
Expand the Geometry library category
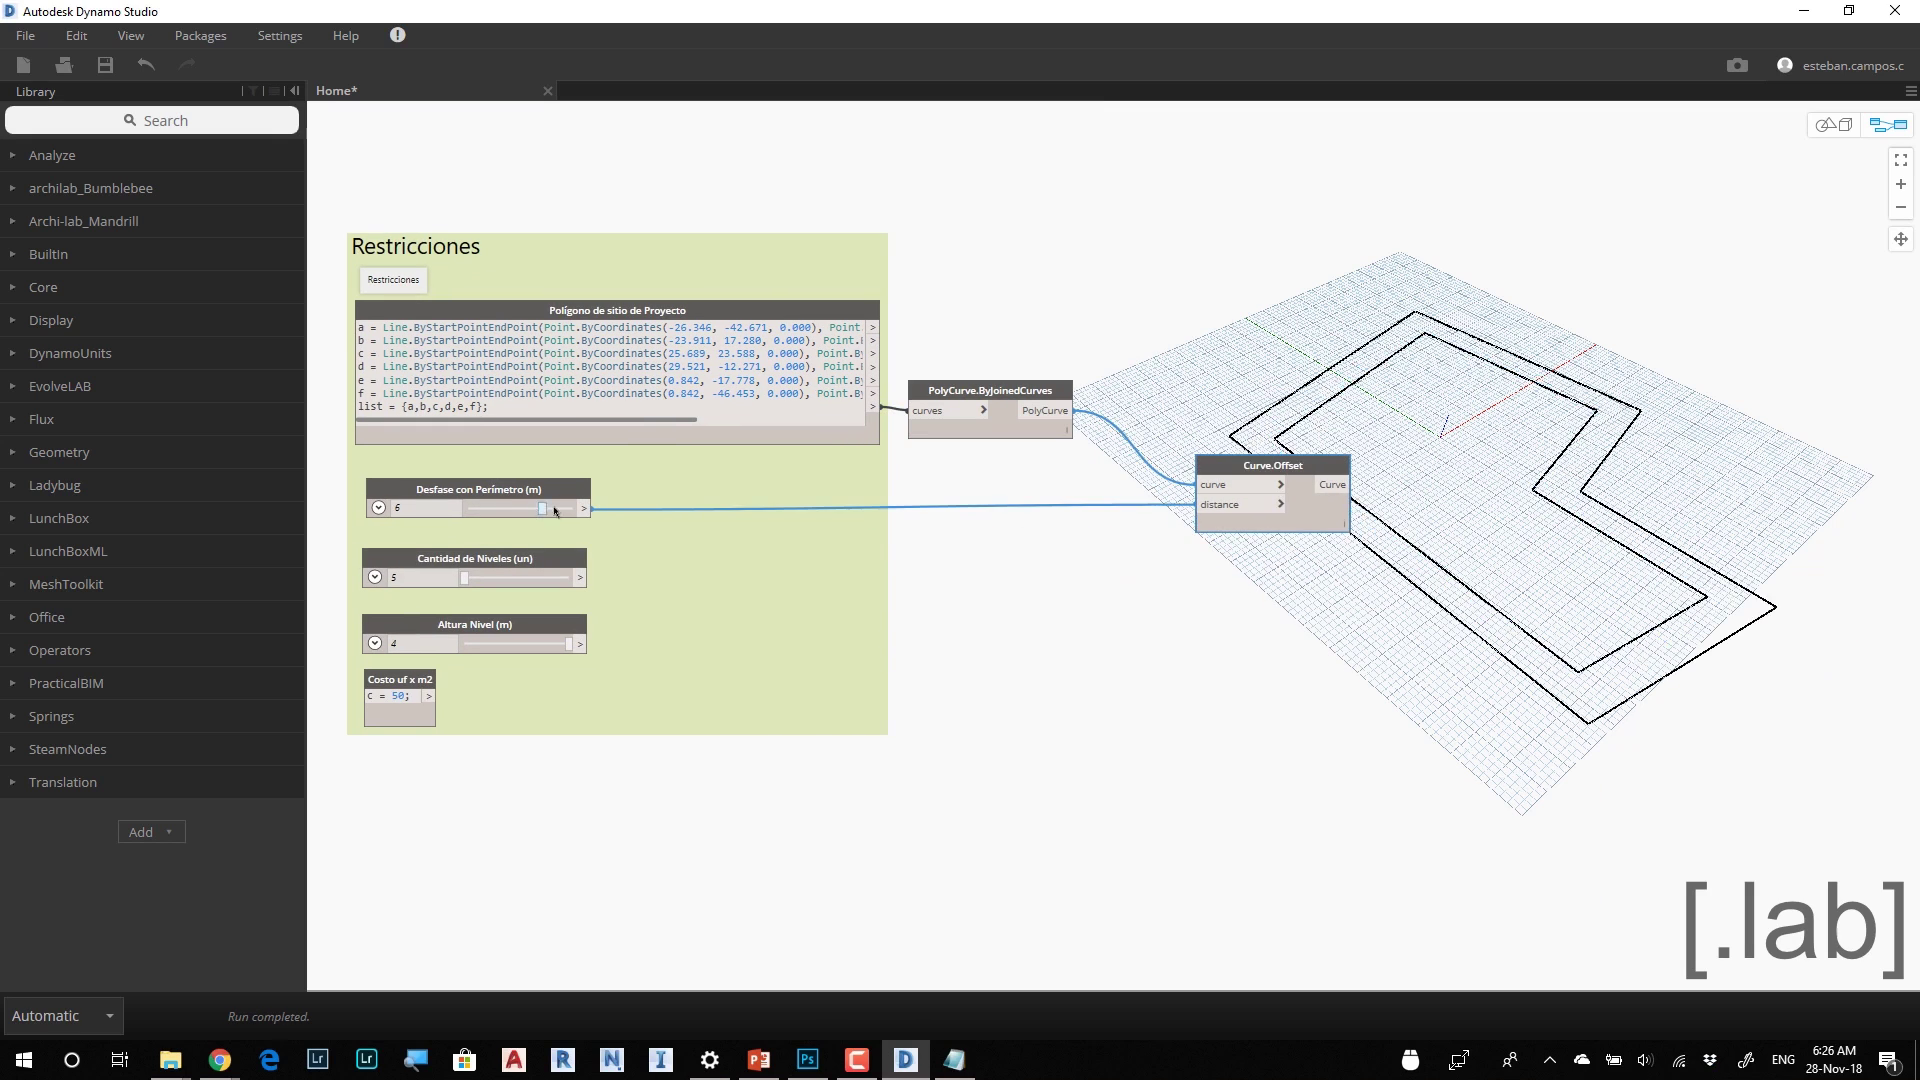59,452
